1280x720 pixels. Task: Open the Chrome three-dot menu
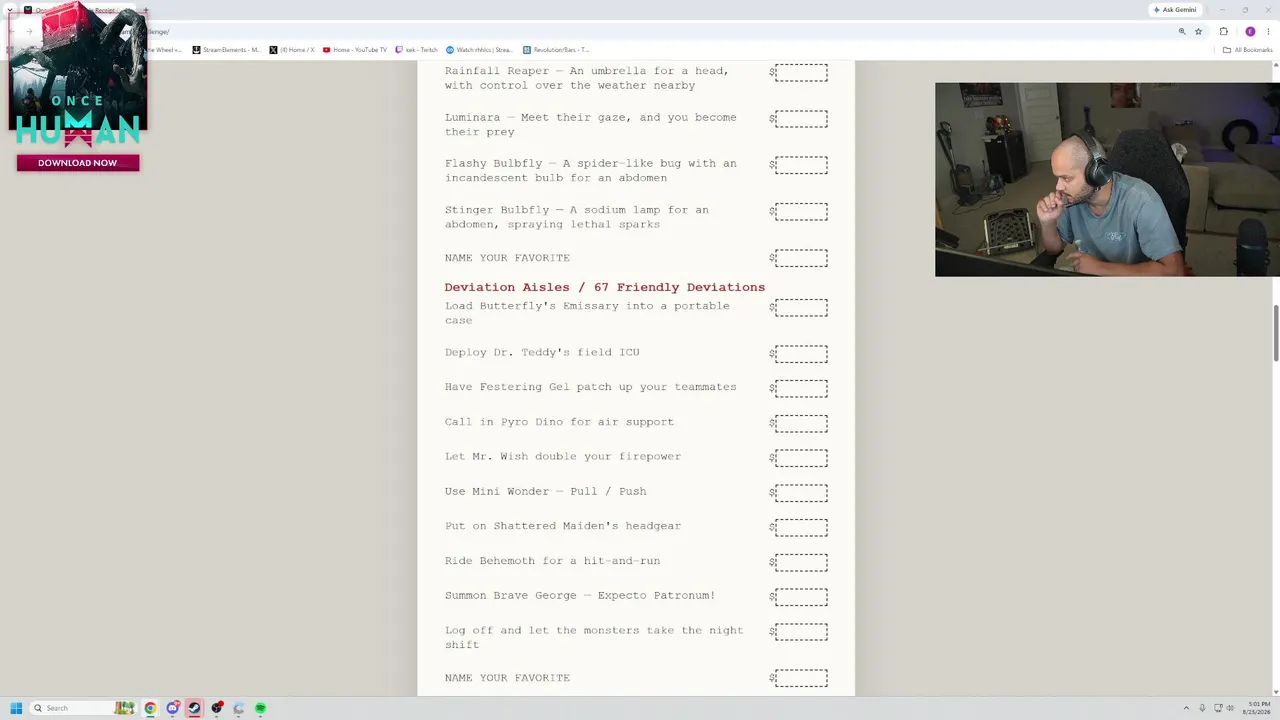pos(1268,31)
